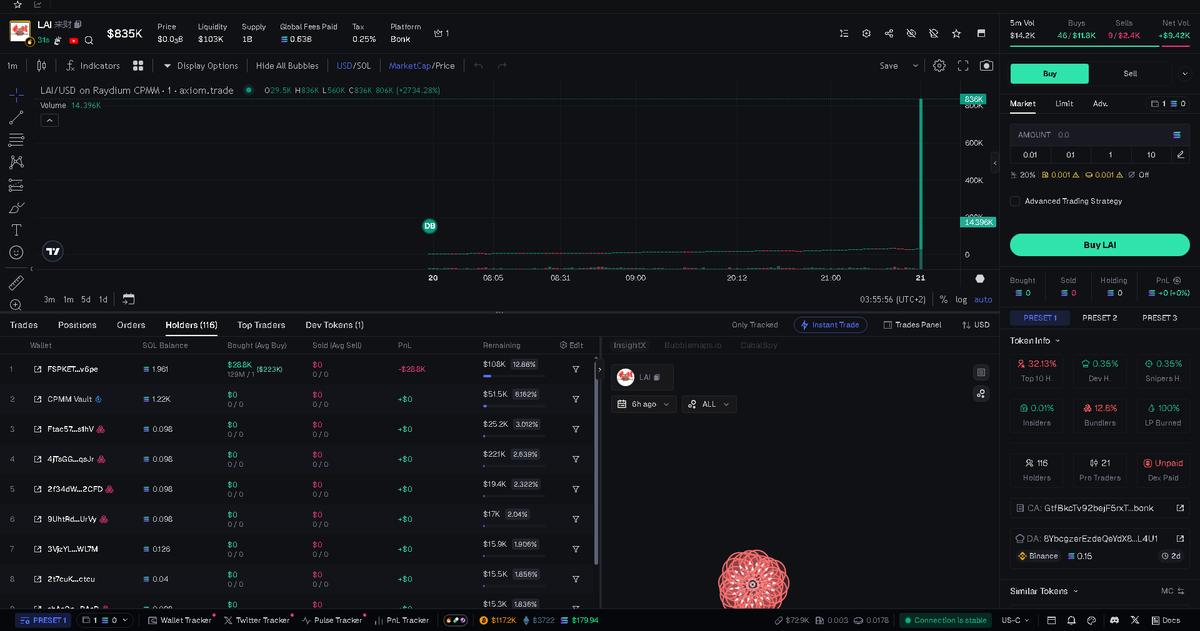Switch chart between MarketCap and Price
Screen dimensions: 1200x631
click(422, 66)
